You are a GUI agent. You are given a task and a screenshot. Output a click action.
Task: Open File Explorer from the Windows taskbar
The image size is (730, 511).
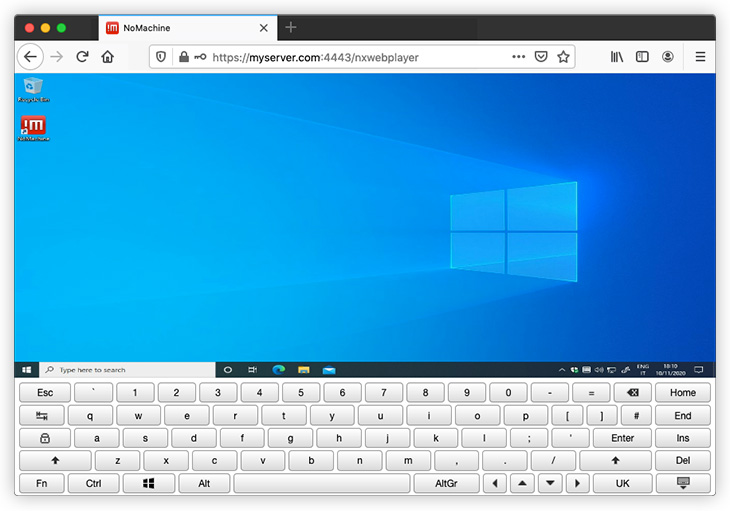(304, 370)
